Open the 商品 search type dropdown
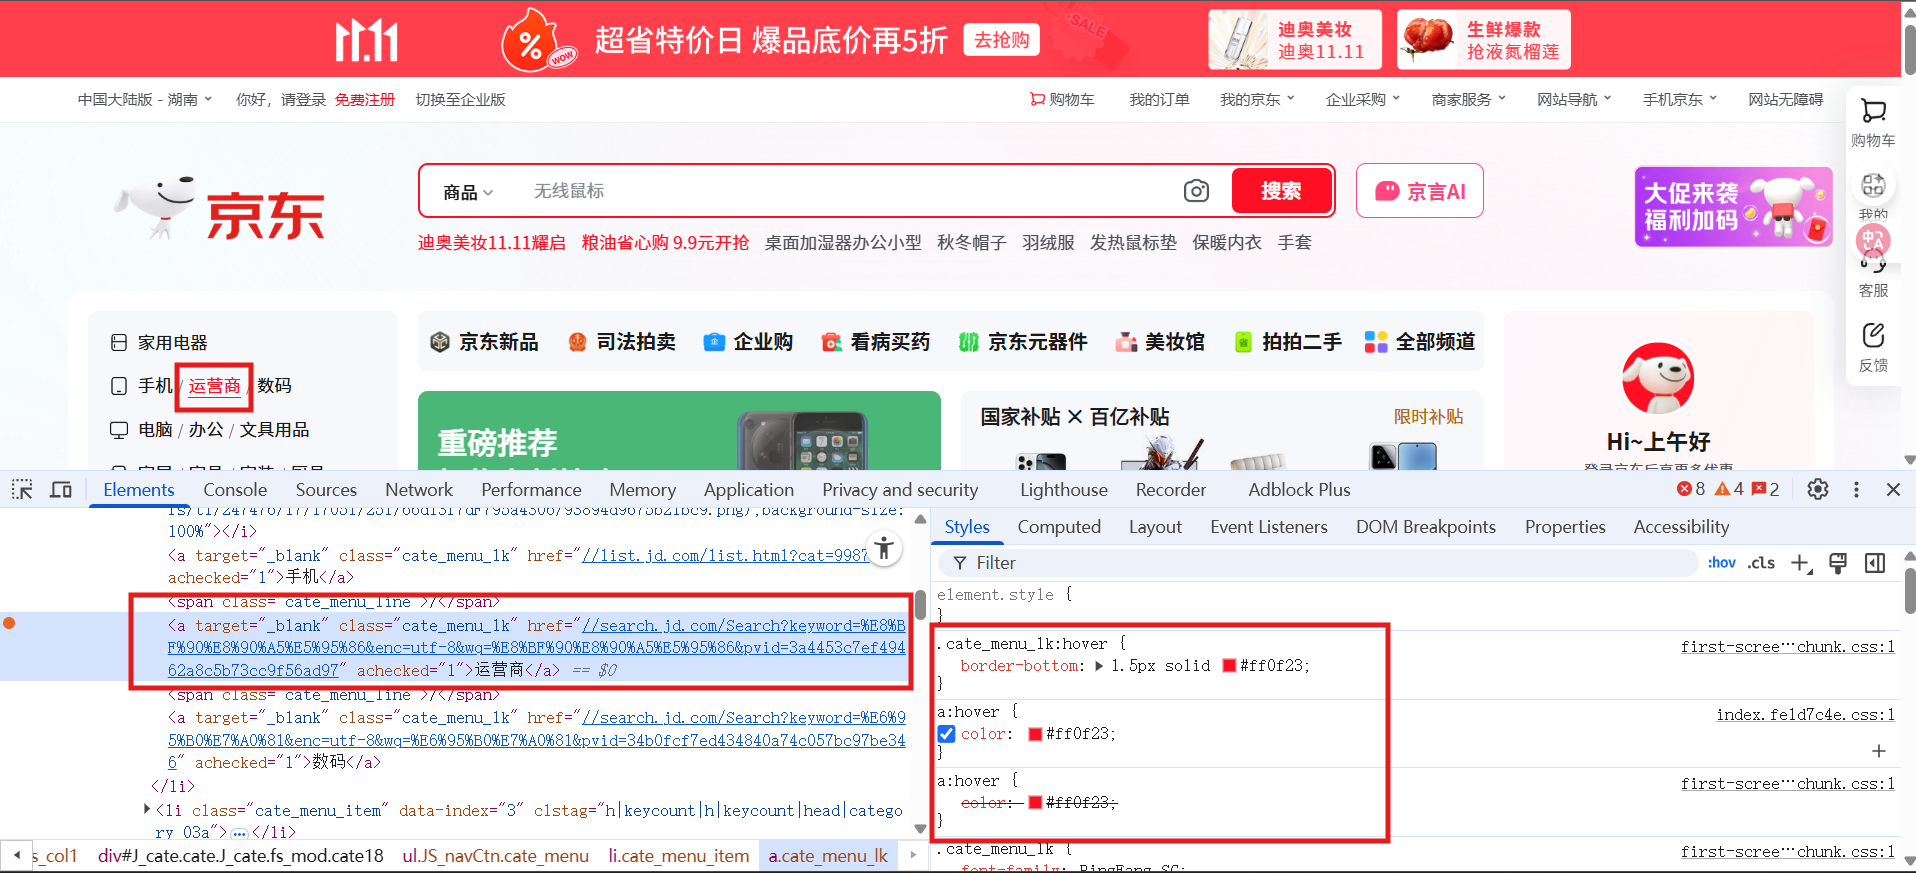Screen dimensions: 1916x873 [468, 192]
